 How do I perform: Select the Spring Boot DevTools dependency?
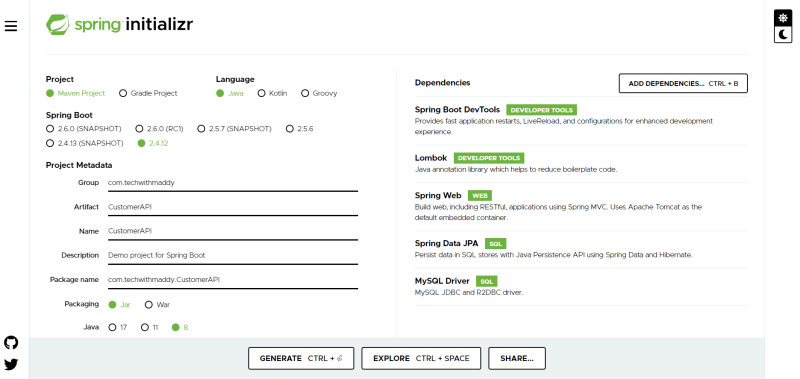tap(581, 120)
